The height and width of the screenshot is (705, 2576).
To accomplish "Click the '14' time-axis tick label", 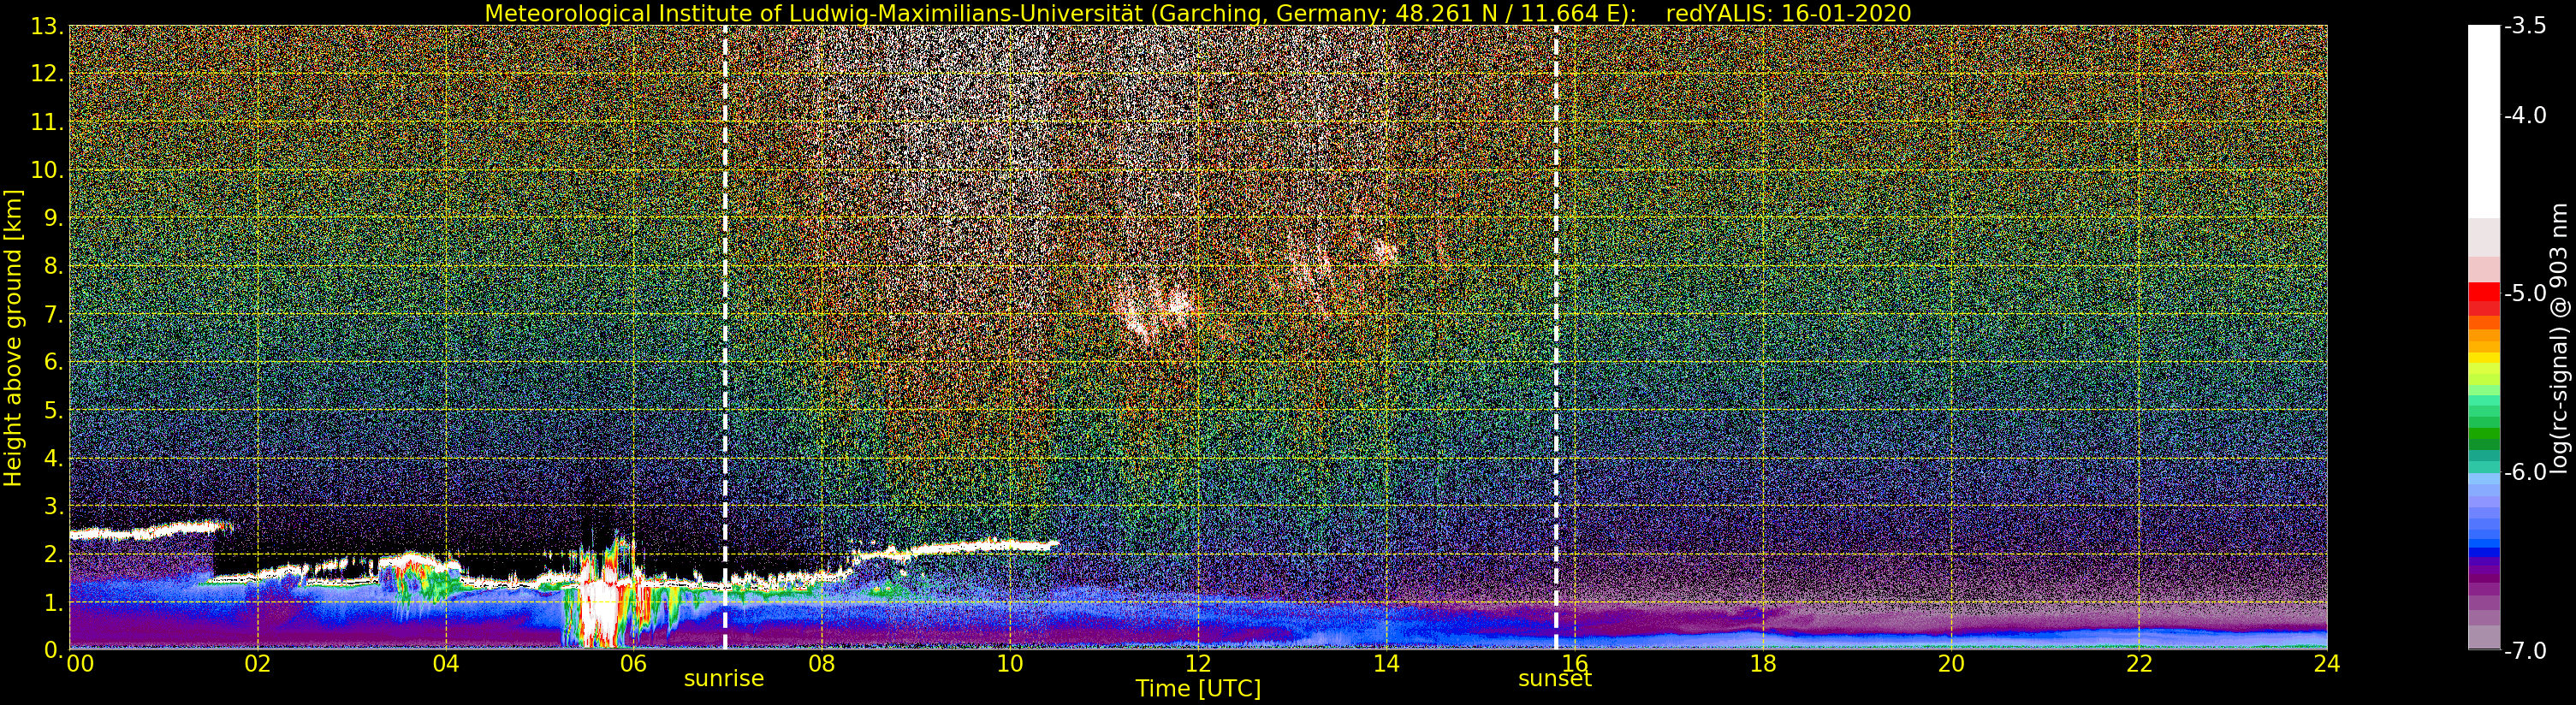I will coord(1386,664).
